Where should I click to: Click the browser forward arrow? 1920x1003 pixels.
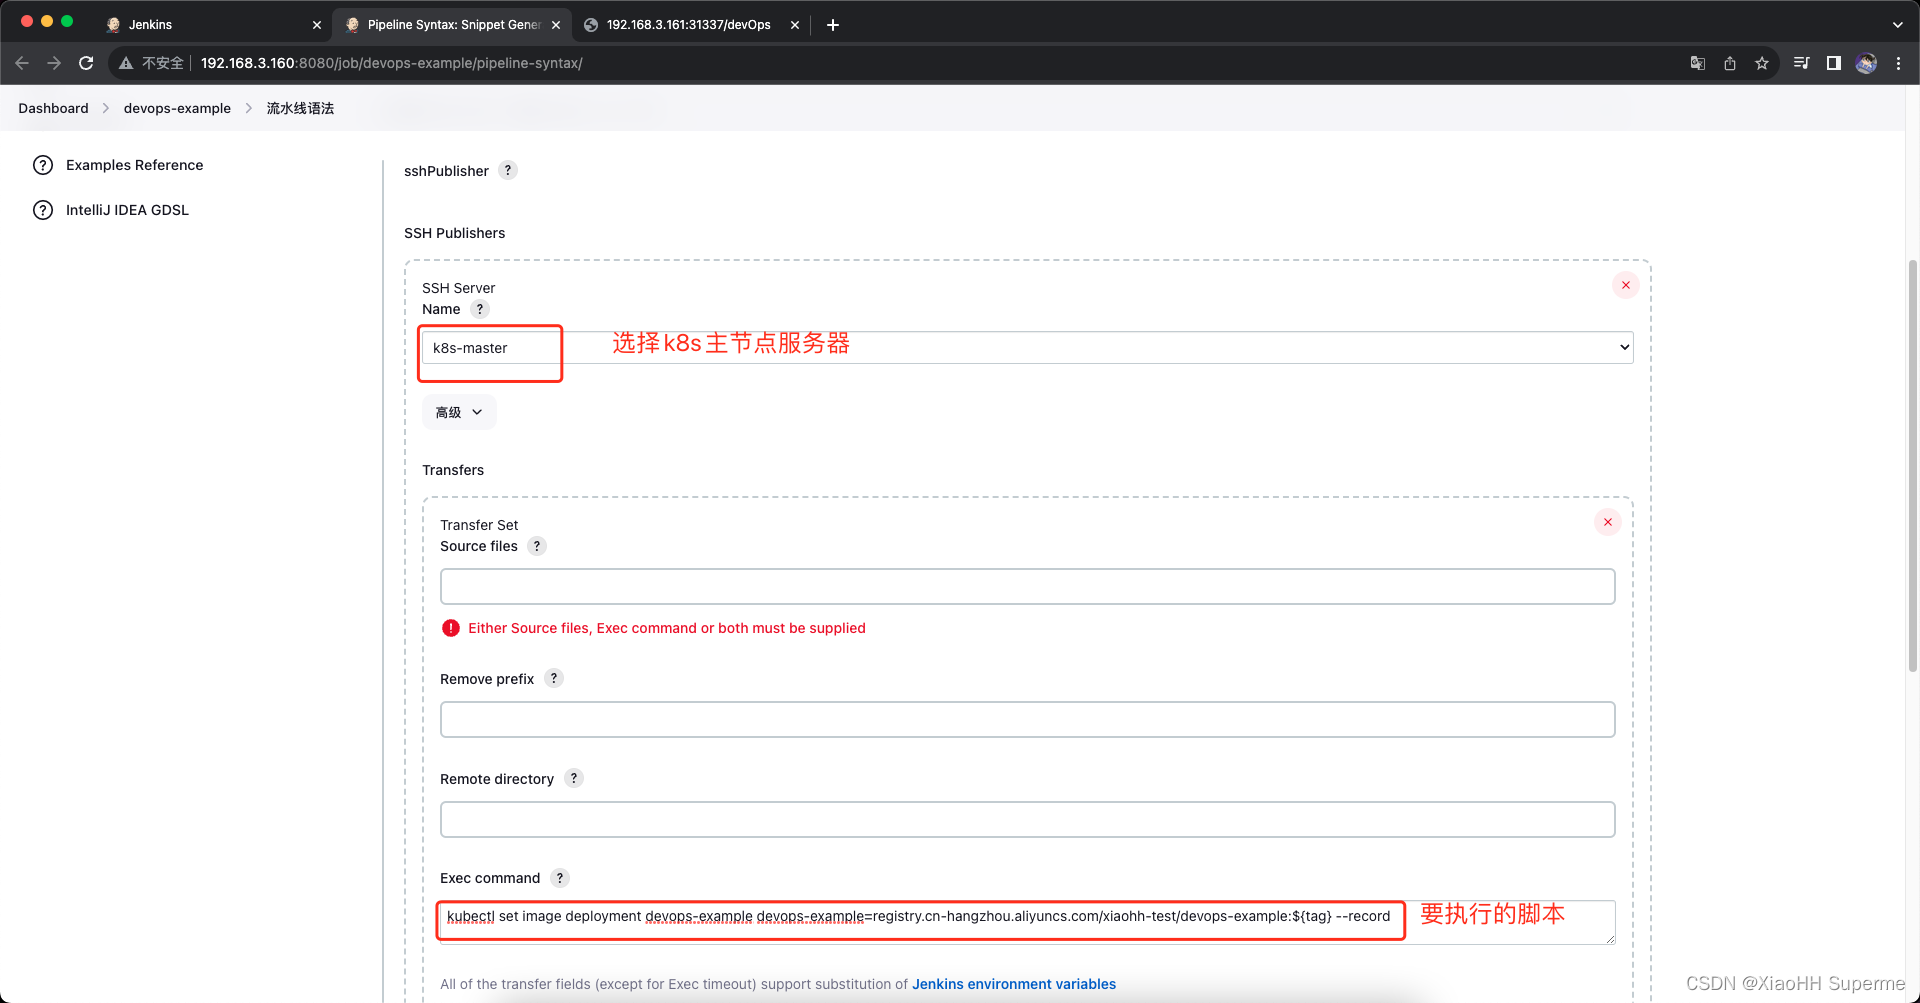(54, 63)
